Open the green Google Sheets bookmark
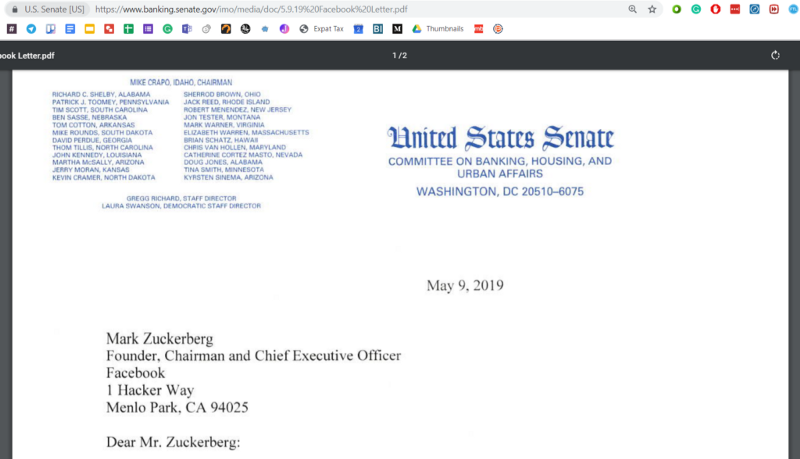Screen dimensions: 800x459 pyautogui.click(x=129, y=29)
